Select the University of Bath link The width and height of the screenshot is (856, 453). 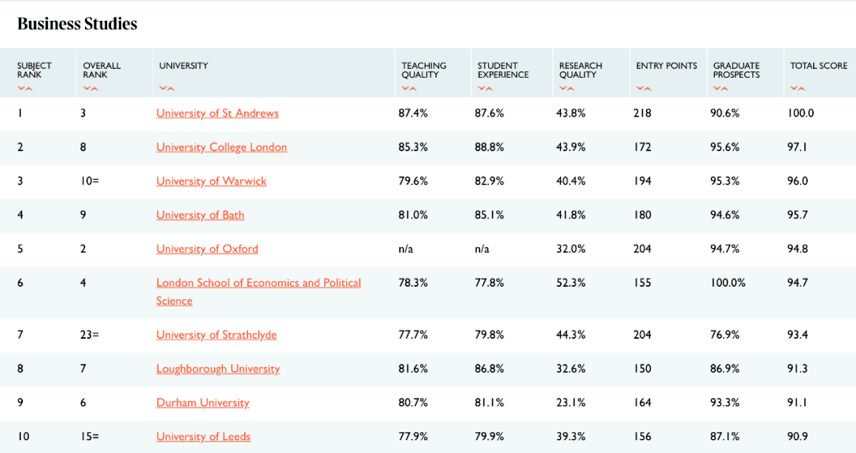[200, 215]
